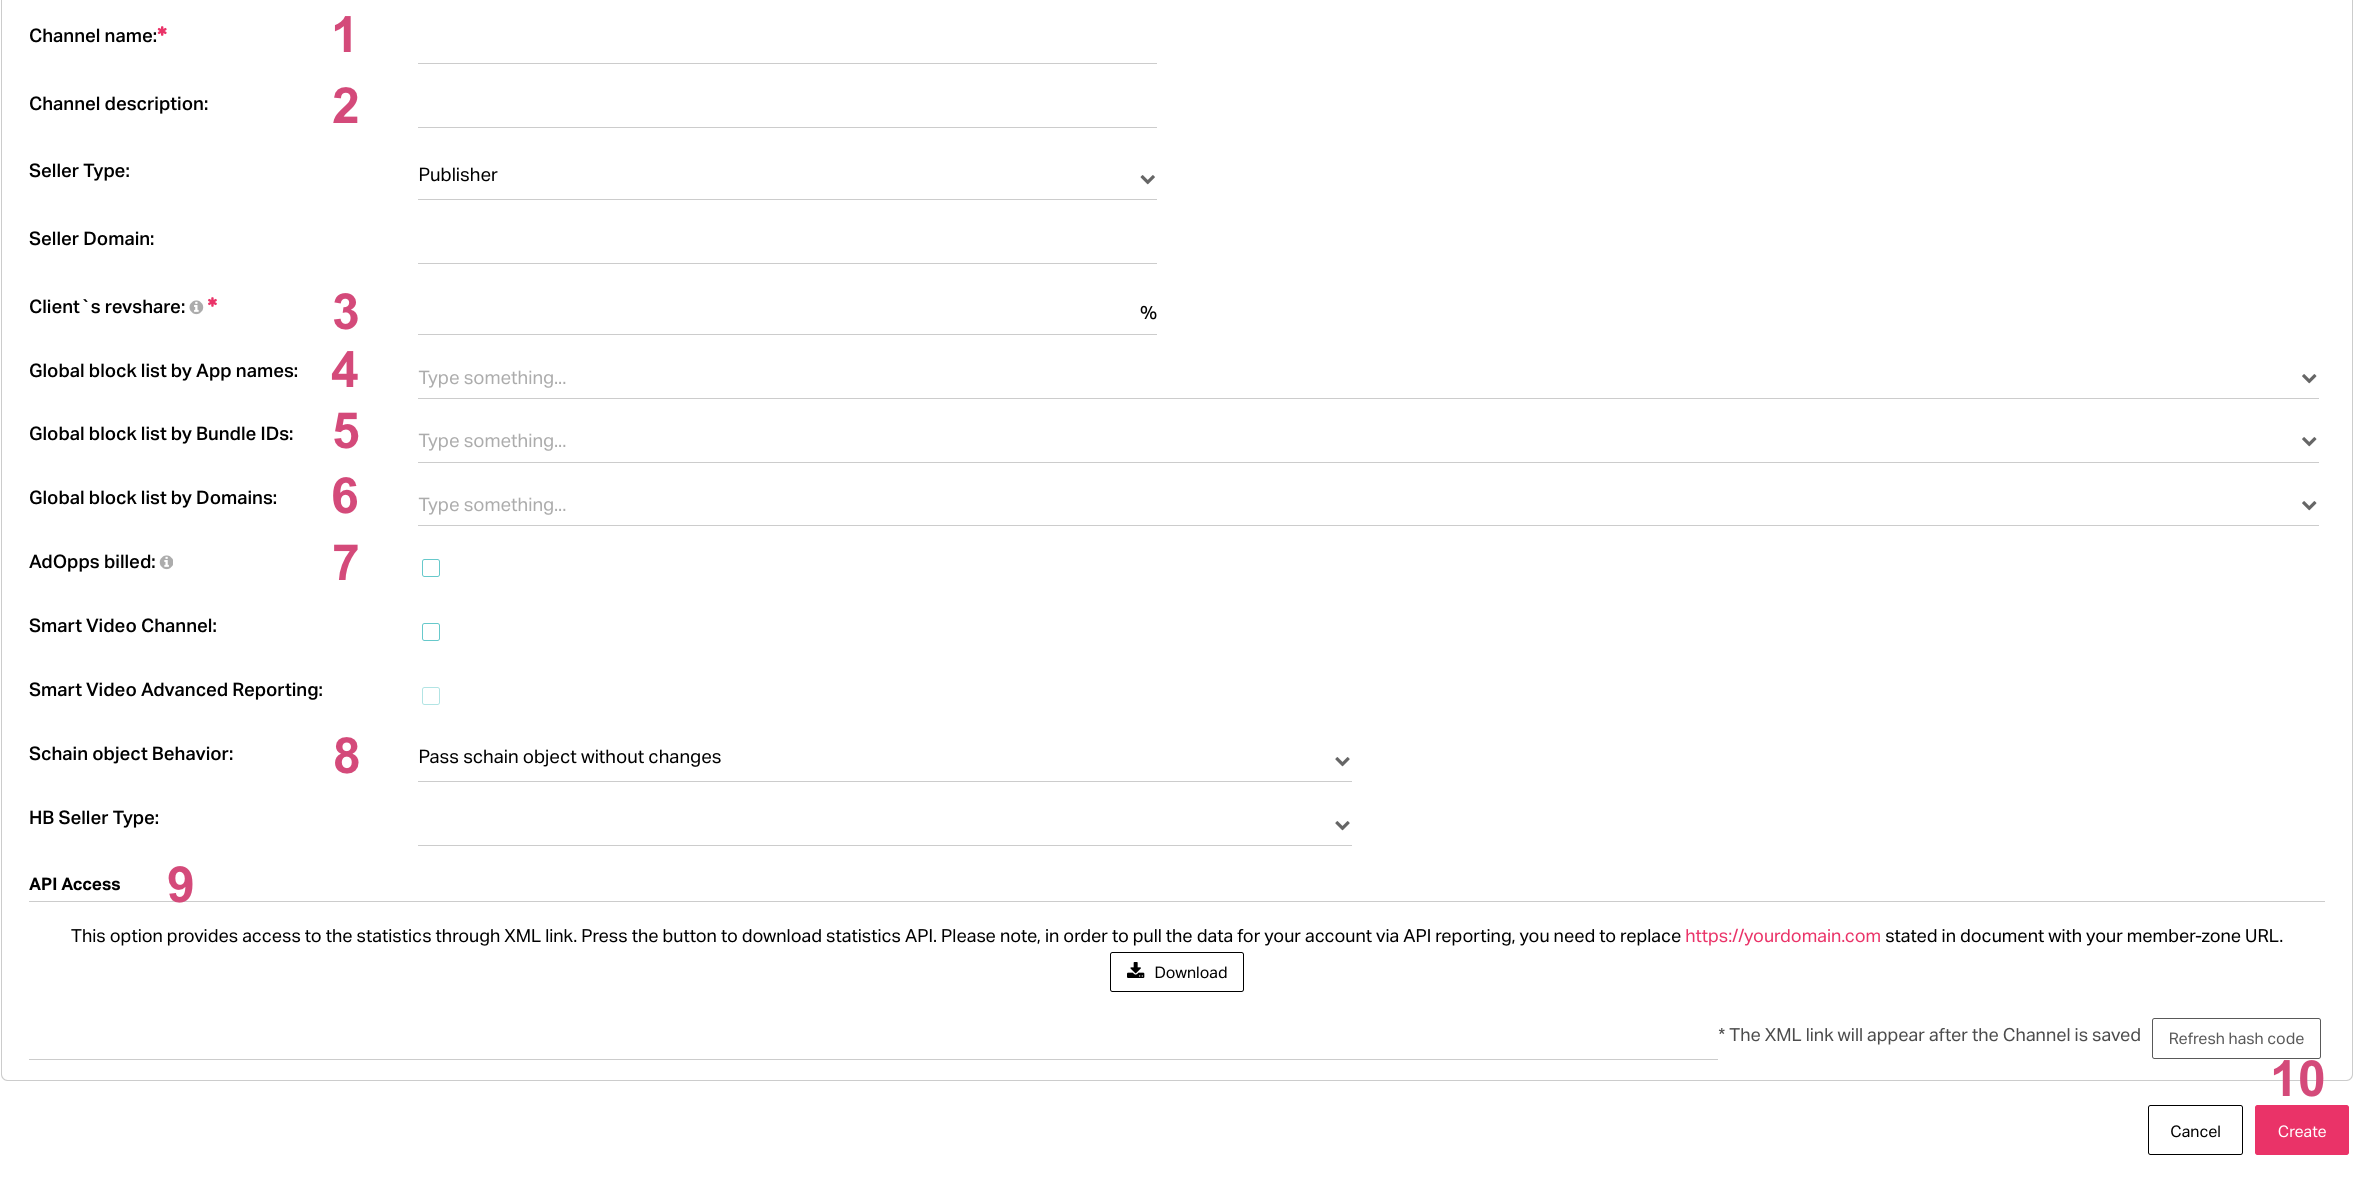Click the Cancel button

click(x=2195, y=1131)
